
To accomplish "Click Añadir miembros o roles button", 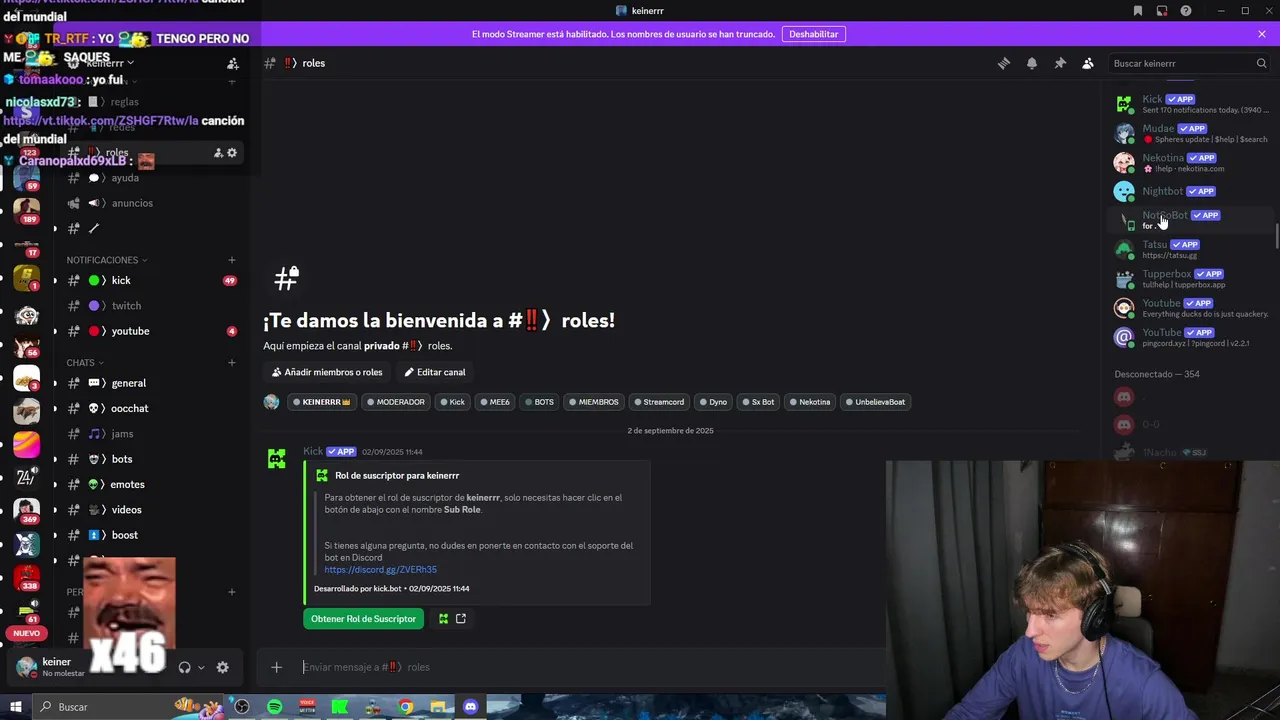I will click(327, 372).
